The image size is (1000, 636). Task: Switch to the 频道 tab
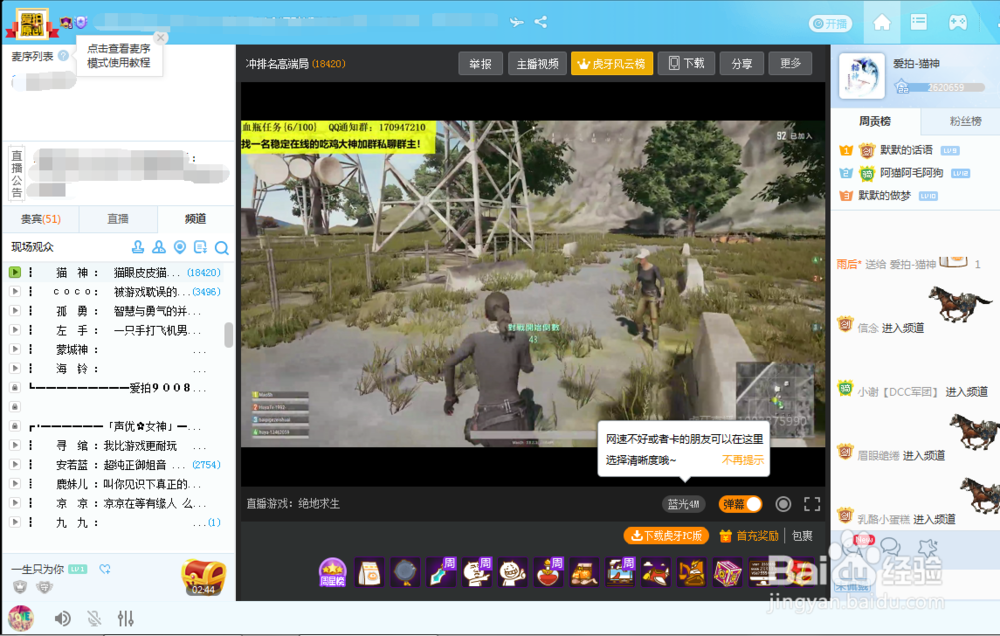click(x=196, y=219)
